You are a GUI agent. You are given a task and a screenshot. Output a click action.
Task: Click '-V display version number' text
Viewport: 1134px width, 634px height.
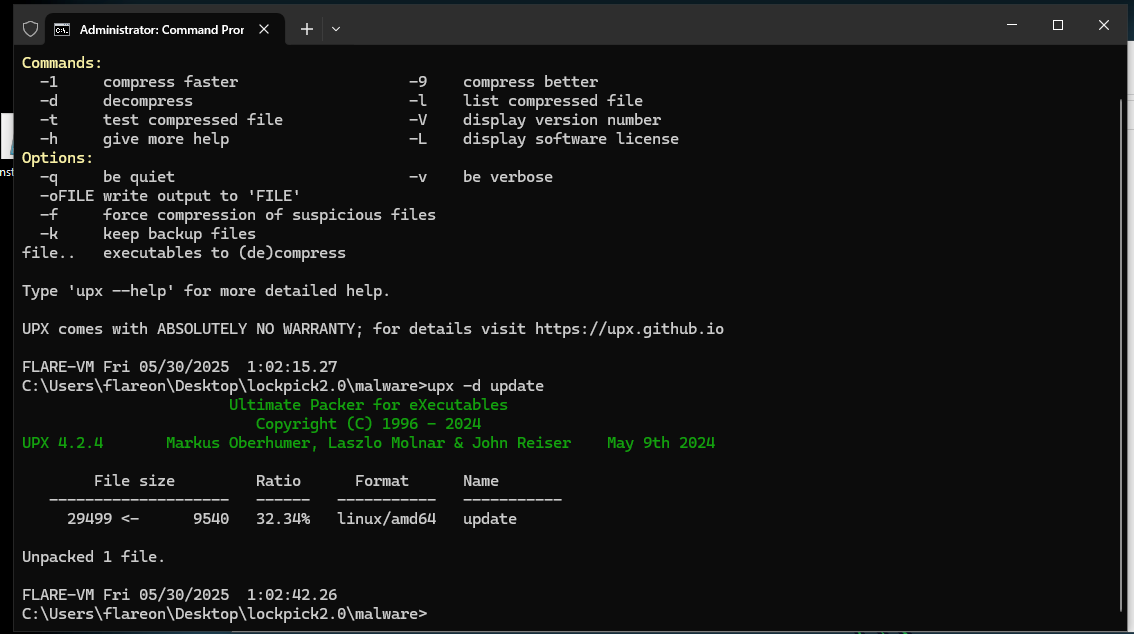(534, 120)
